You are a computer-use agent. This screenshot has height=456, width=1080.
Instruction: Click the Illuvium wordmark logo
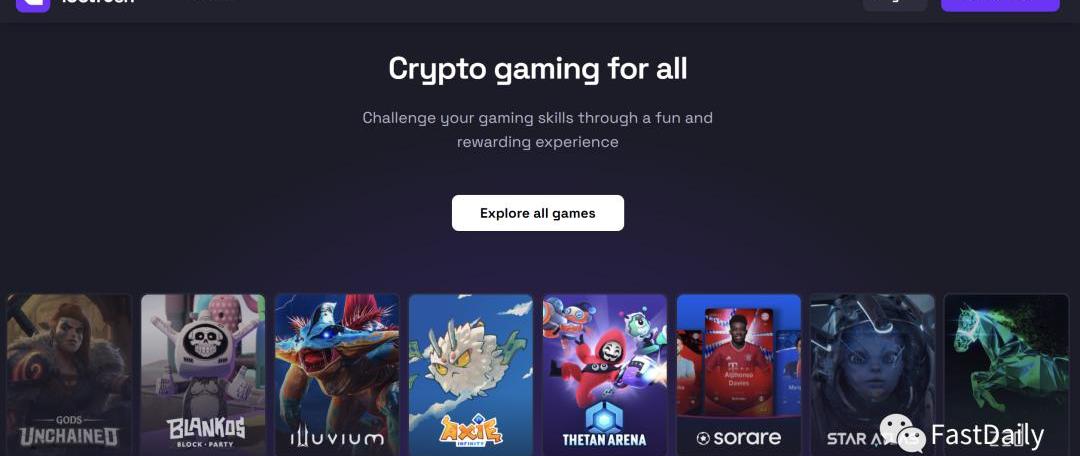pos(337,438)
